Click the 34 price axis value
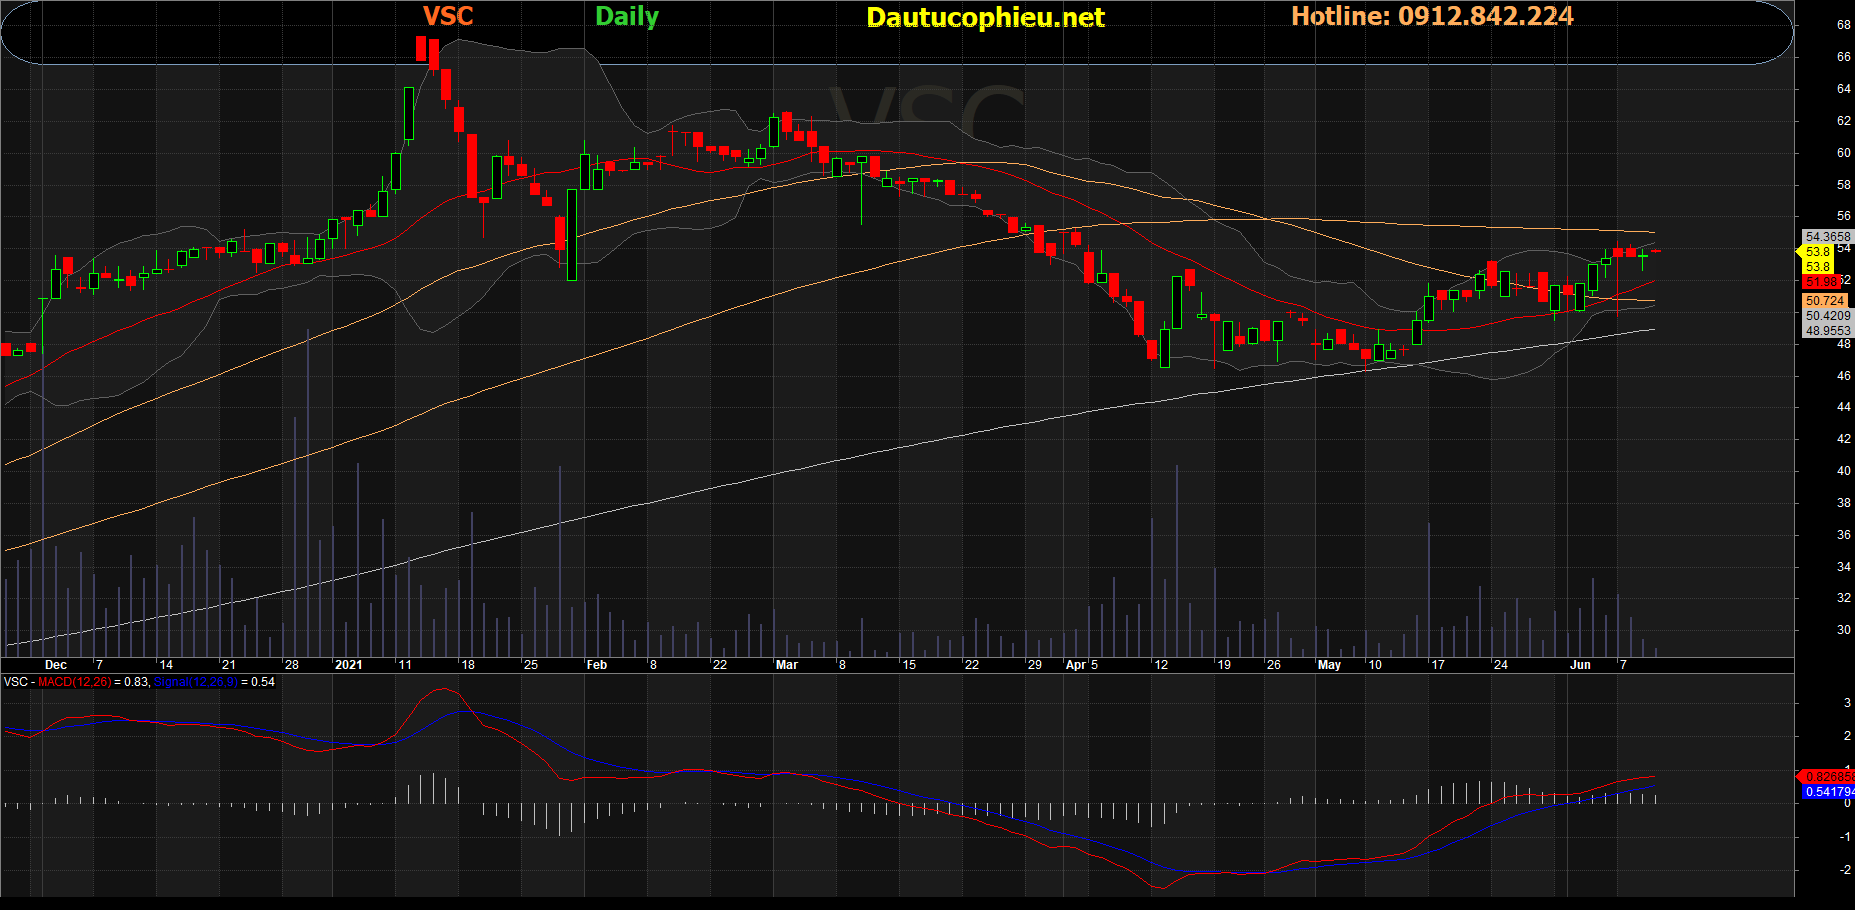The image size is (1855, 910). pyautogui.click(x=1844, y=567)
